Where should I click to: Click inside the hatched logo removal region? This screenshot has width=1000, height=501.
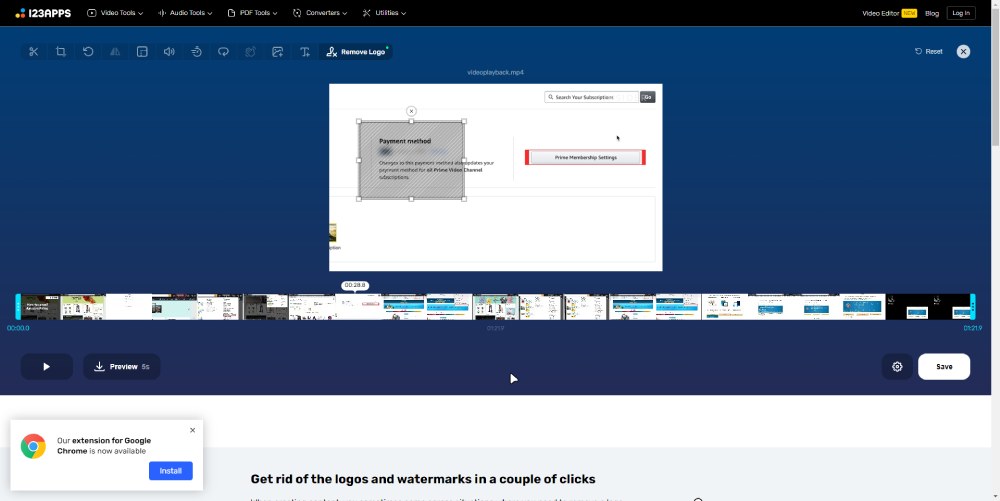point(411,160)
